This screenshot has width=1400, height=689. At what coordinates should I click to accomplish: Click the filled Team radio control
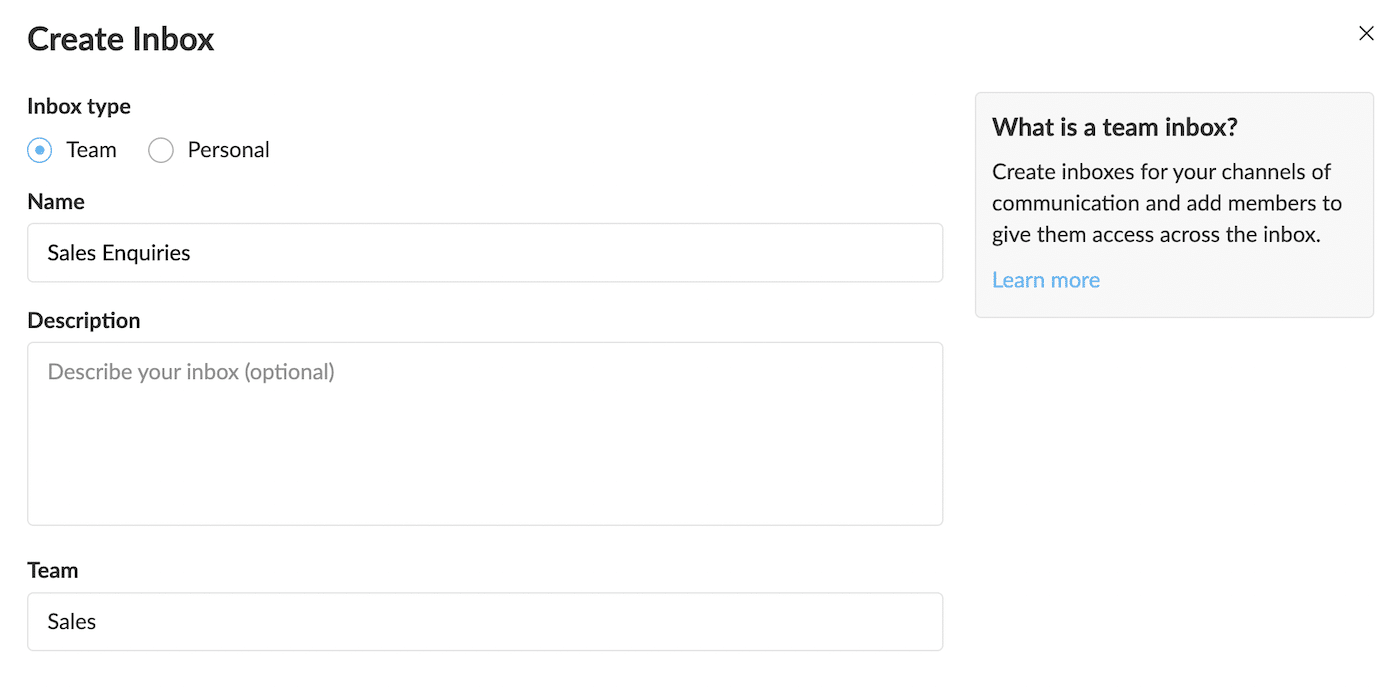39,149
